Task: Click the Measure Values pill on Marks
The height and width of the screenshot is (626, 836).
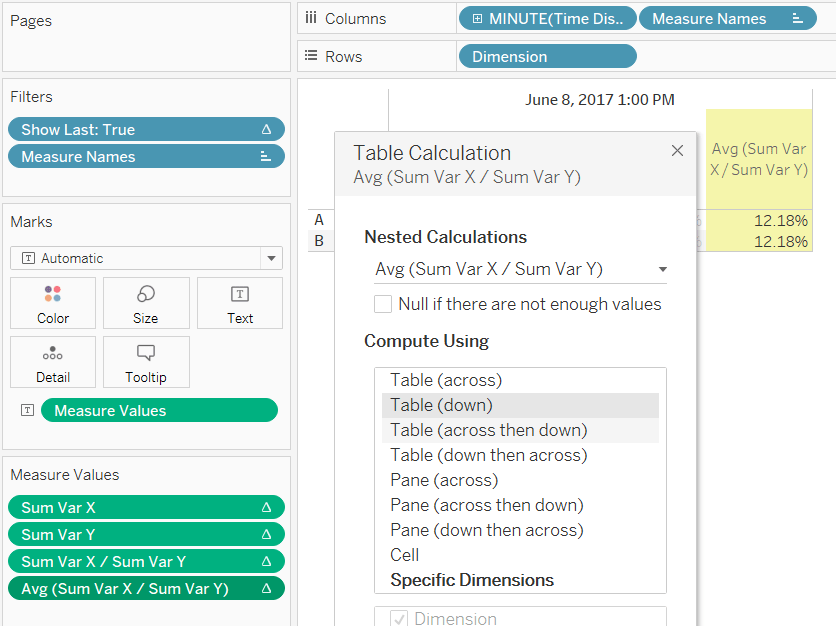Action: point(159,410)
